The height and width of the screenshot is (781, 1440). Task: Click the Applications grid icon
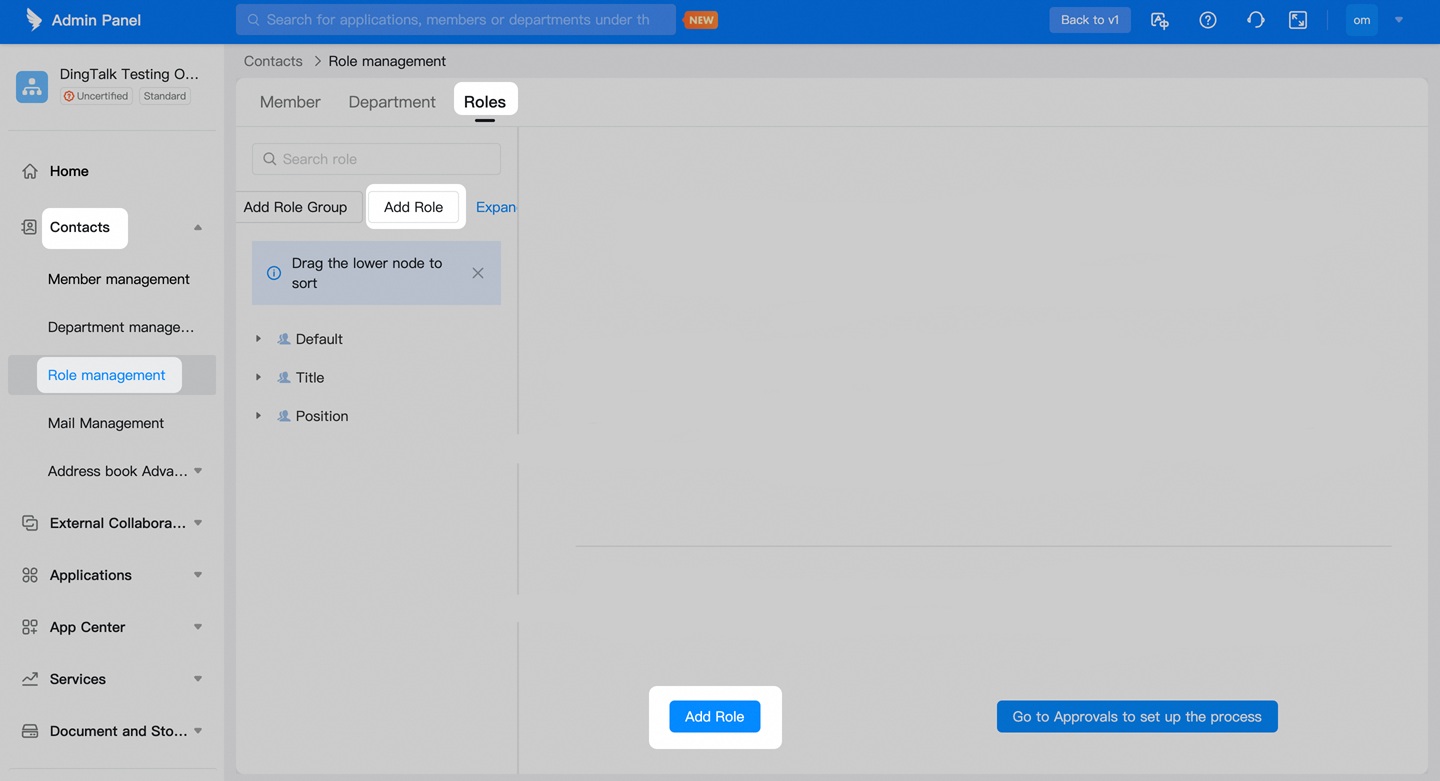click(30, 575)
